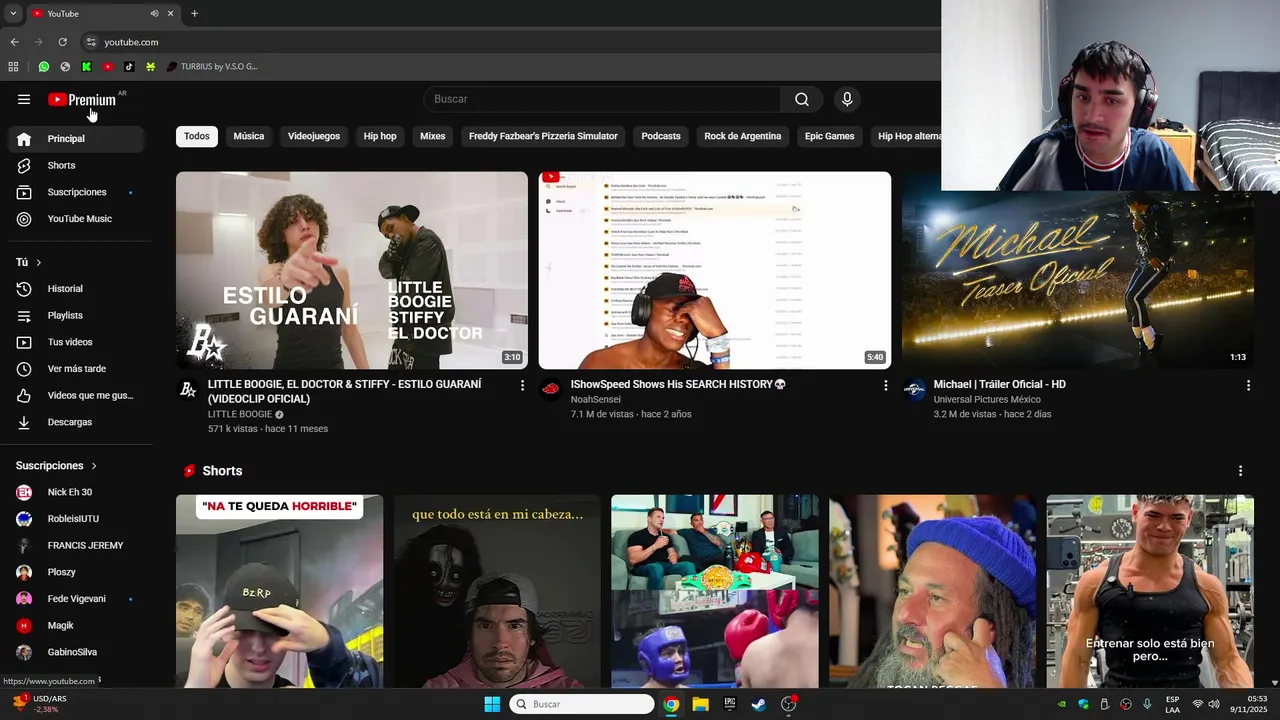
Task: Open Historial in the sidebar
Action: click(76, 289)
